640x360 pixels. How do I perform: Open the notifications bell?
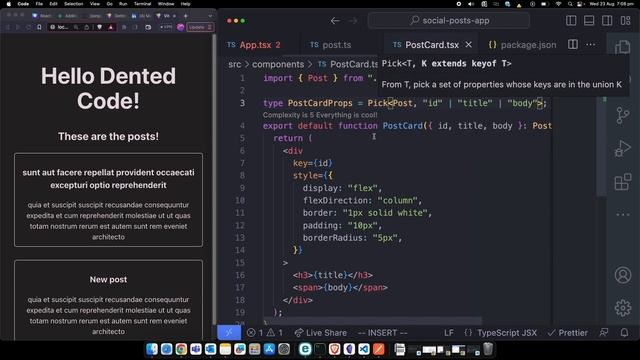(x=624, y=333)
